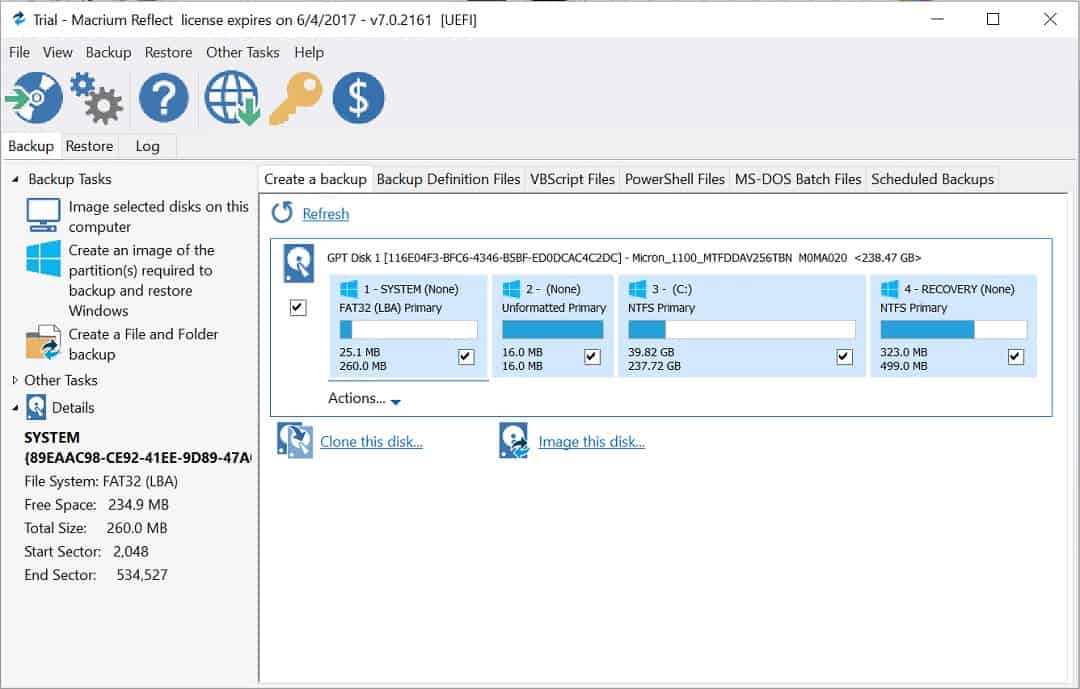Choose Image selected disks on this computer
This screenshot has width=1080, height=689.
(158, 216)
